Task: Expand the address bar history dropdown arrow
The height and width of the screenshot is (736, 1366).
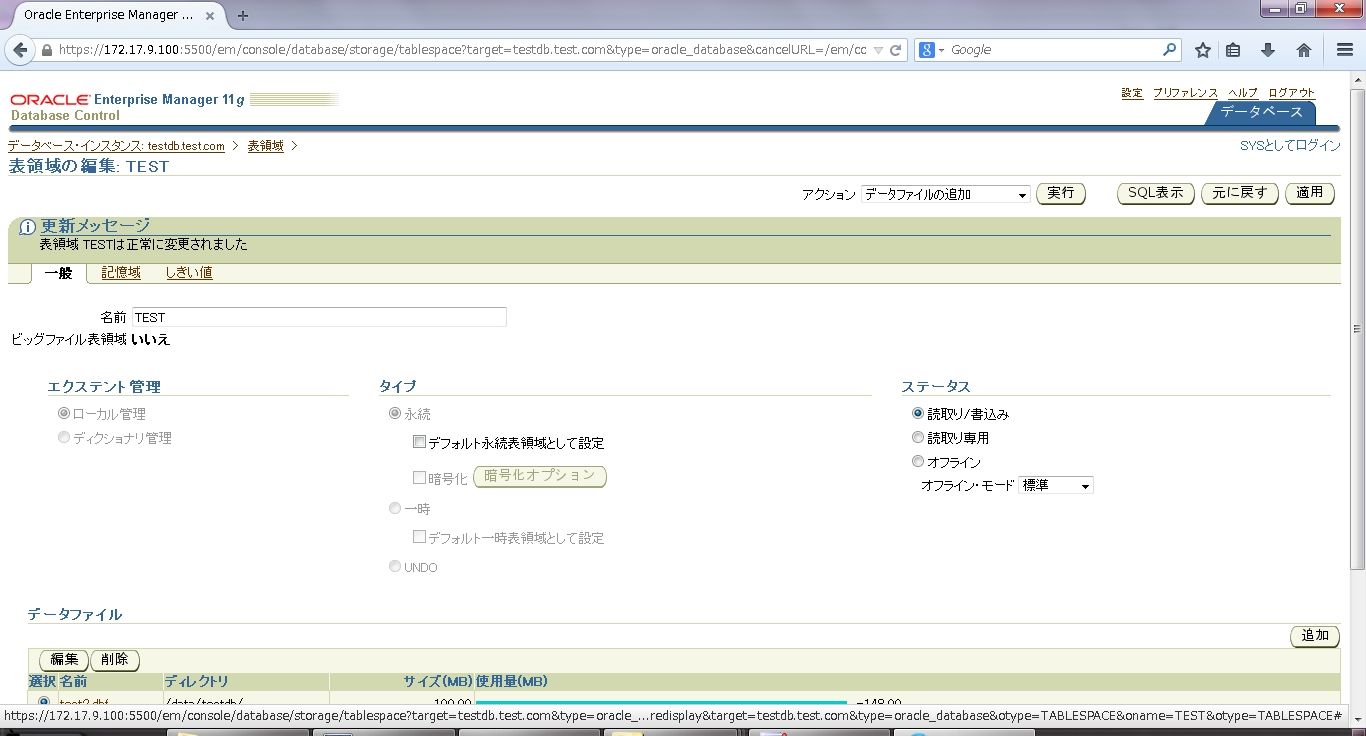Action: click(878, 50)
